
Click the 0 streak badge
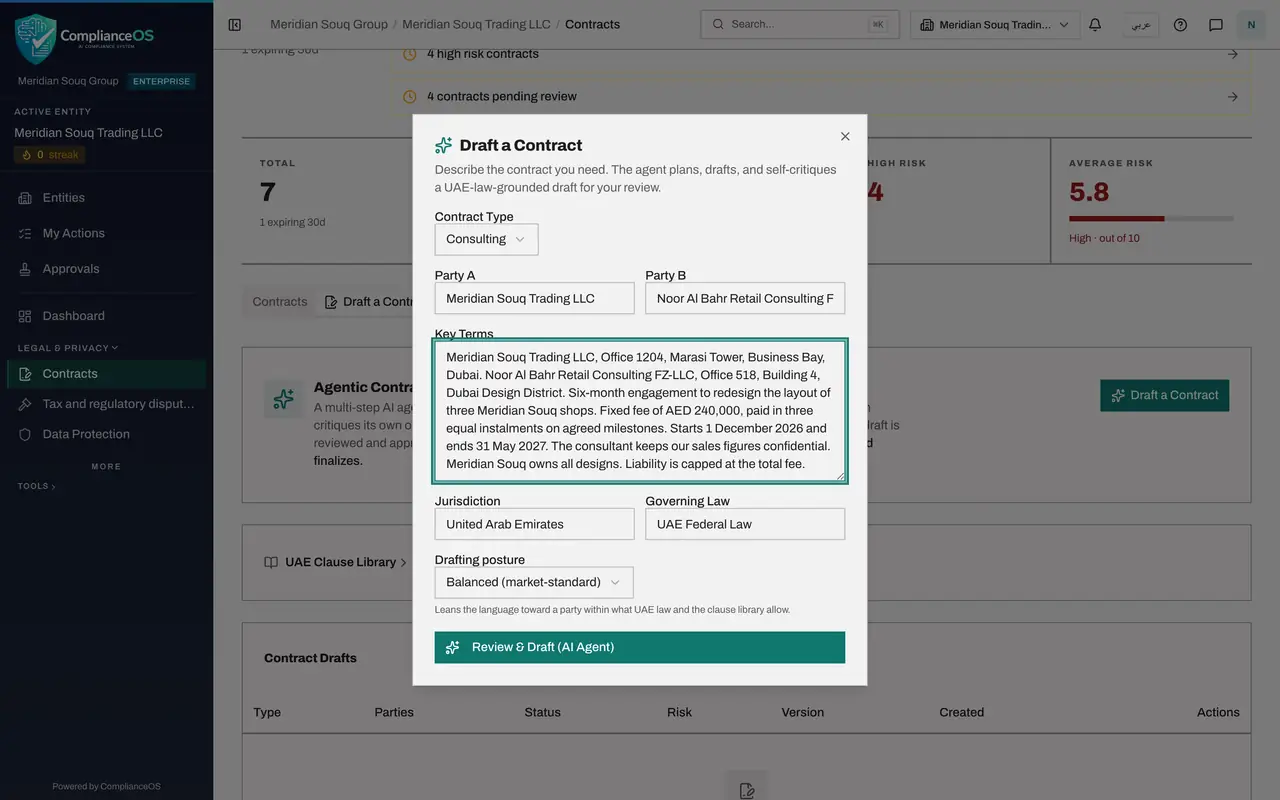50,155
